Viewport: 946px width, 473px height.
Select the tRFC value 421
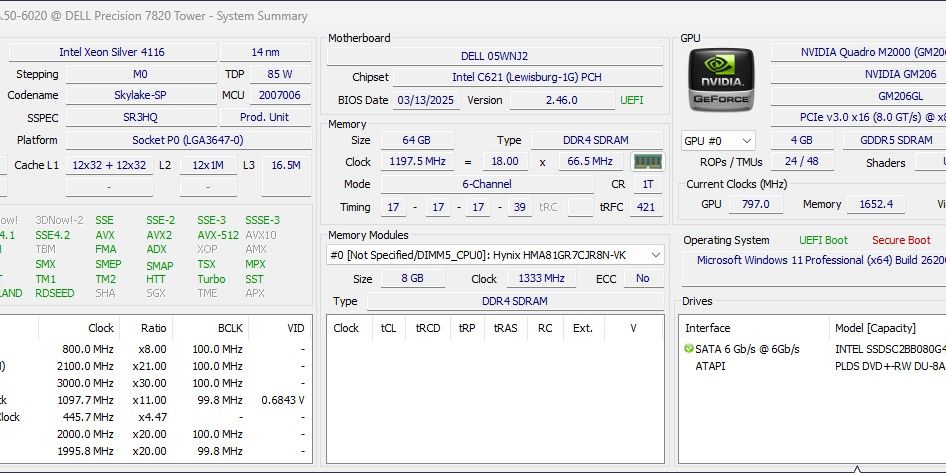pos(646,207)
